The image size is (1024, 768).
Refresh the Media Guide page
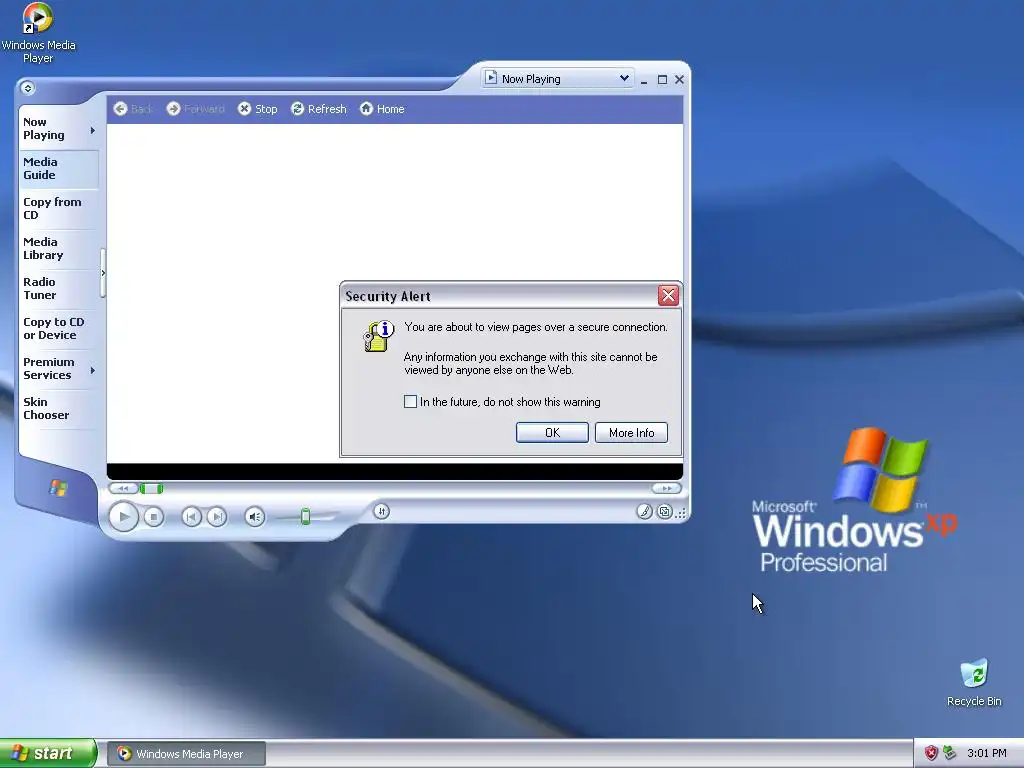[319, 109]
